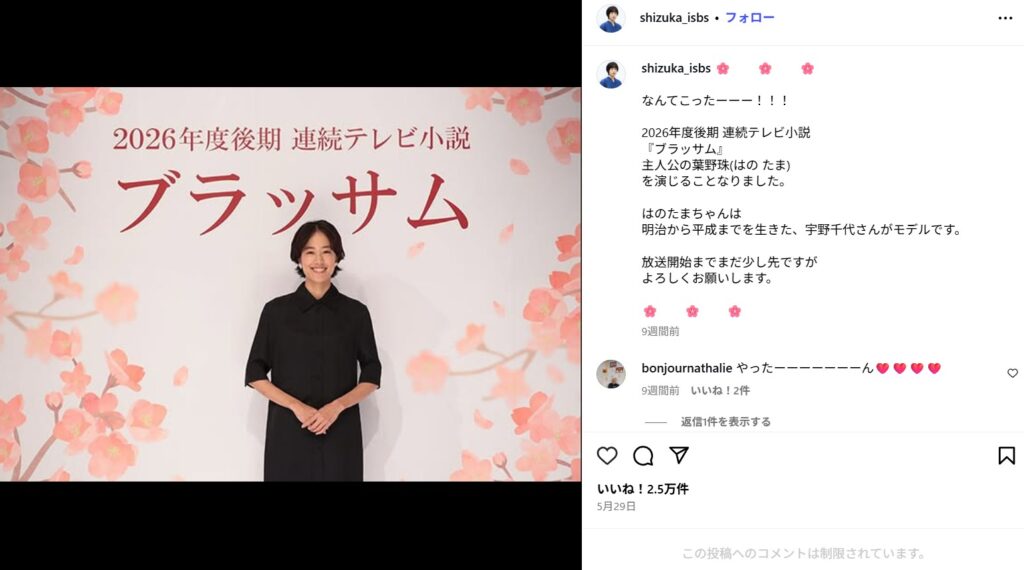Image resolution: width=1024 pixels, height=570 pixels.
Task: Click the ブラッサム announcement photo
Action: tap(291, 285)
